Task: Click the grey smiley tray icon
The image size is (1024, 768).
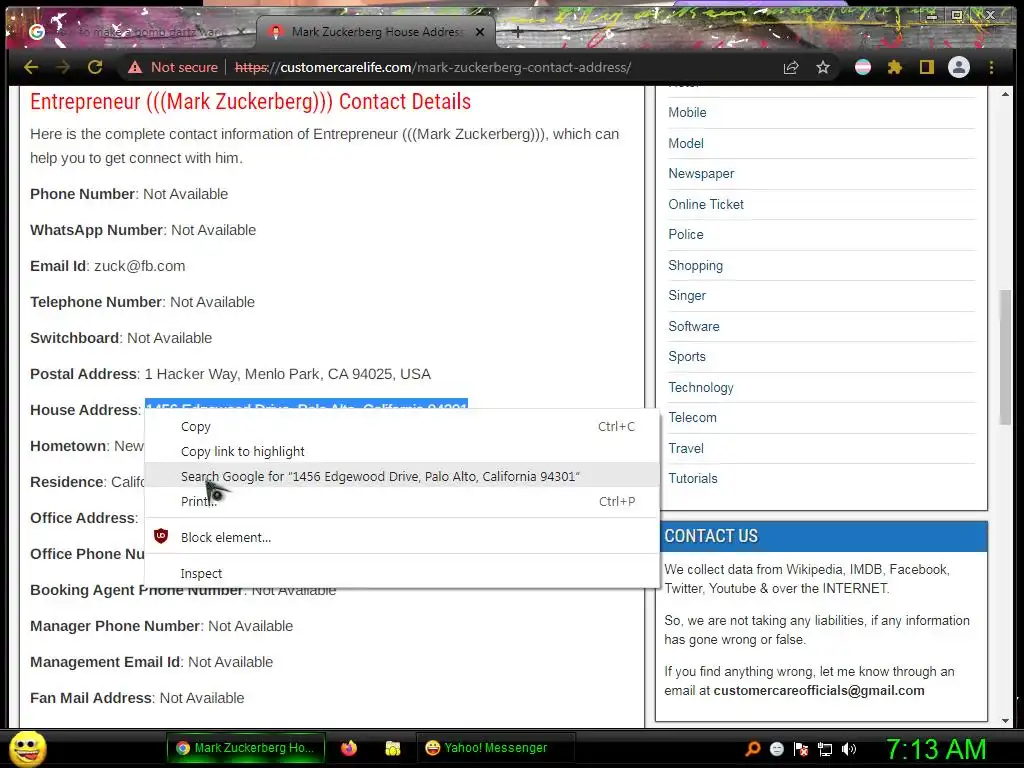Action: click(777, 748)
